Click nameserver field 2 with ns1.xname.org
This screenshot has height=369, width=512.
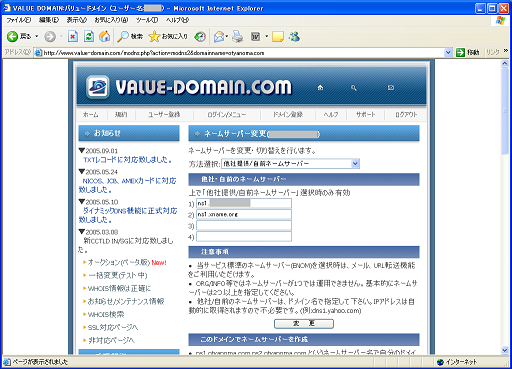(x=244, y=214)
